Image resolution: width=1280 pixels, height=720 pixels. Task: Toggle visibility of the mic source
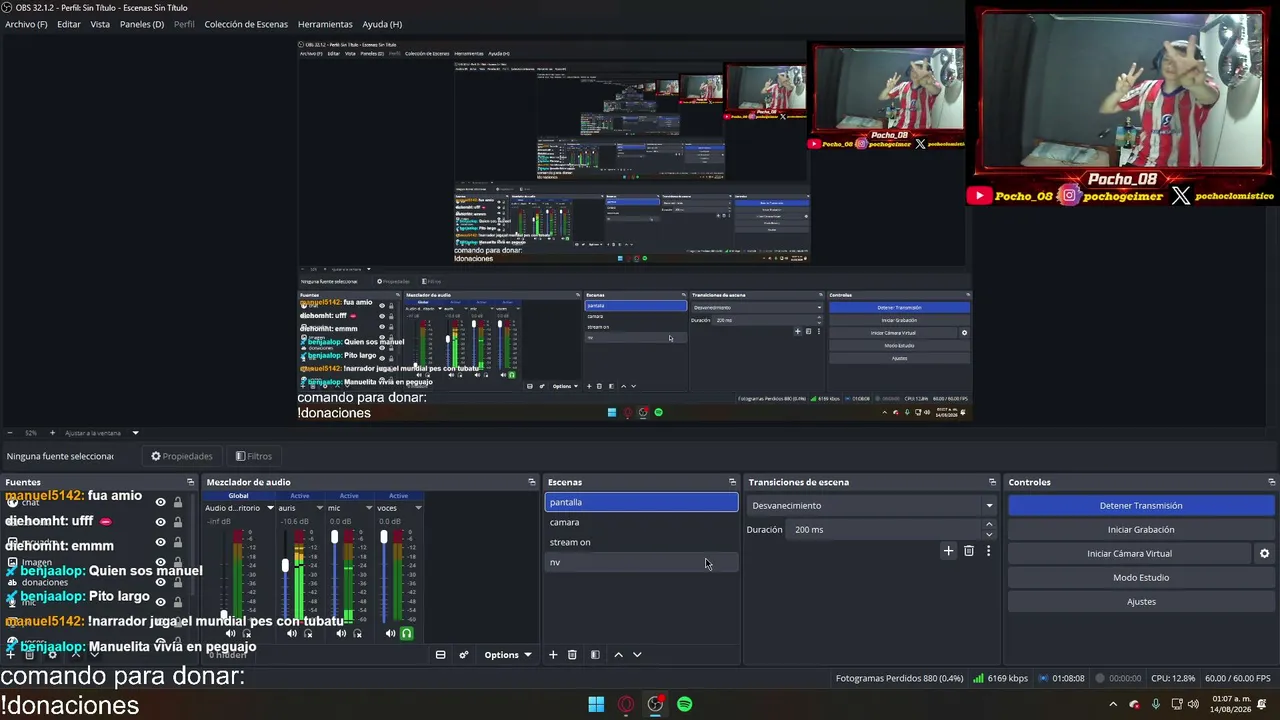coord(160,602)
